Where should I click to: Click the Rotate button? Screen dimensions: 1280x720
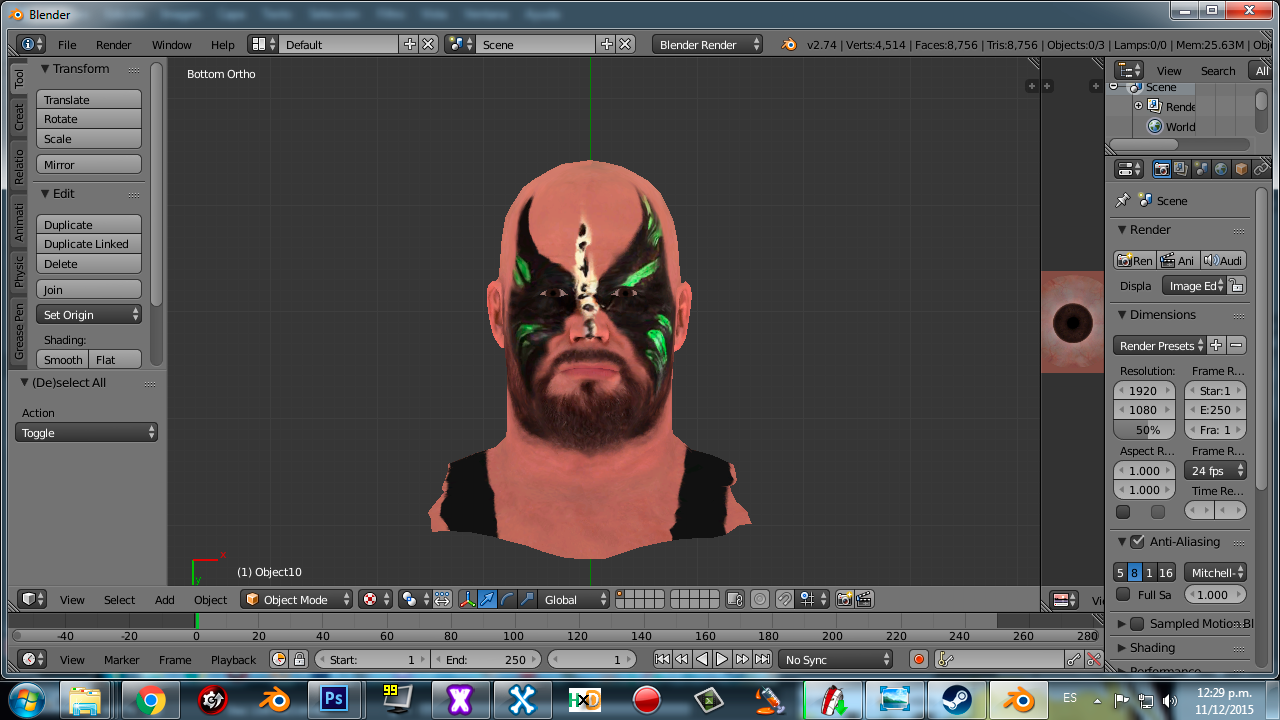point(89,119)
